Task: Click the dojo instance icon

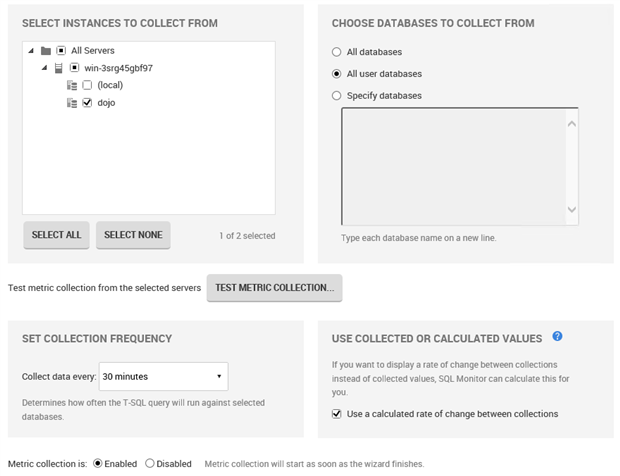Action: pos(72,102)
